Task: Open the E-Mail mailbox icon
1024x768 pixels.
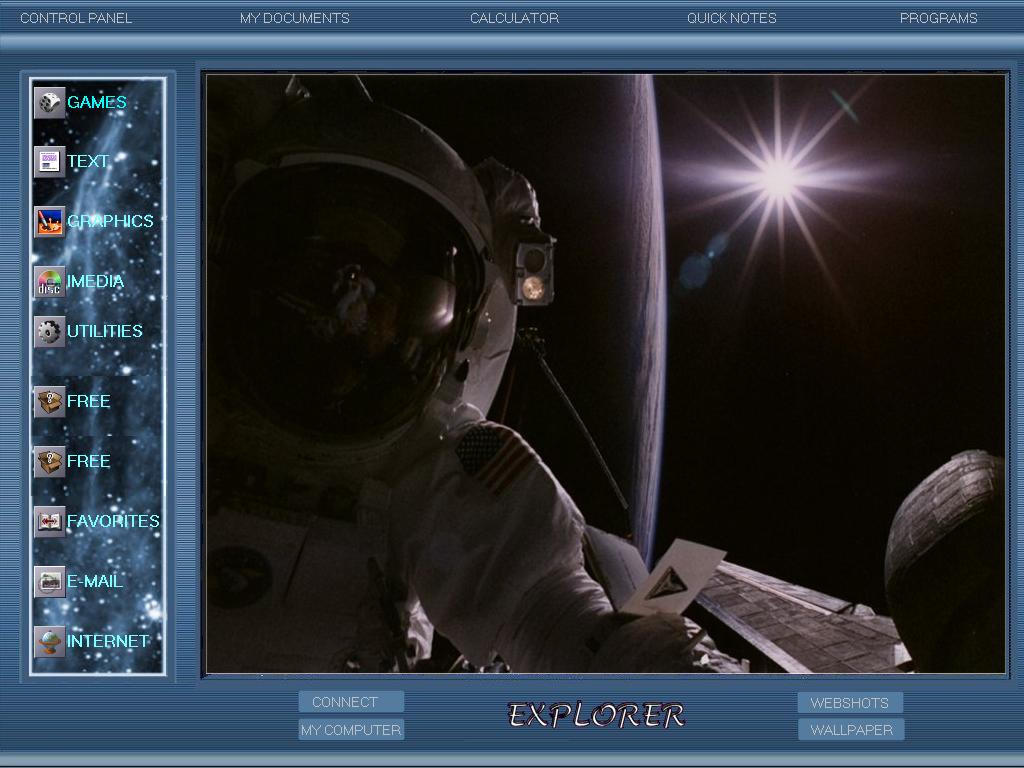Action: coord(50,581)
